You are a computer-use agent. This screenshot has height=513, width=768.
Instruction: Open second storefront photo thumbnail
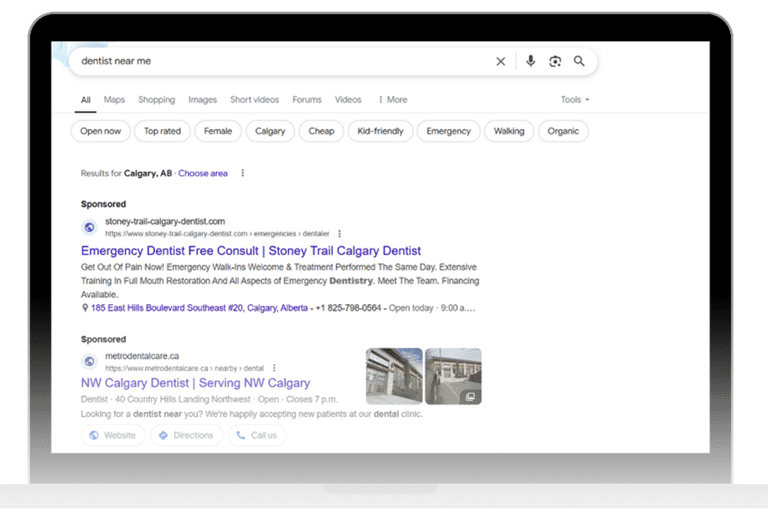click(453, 376)
